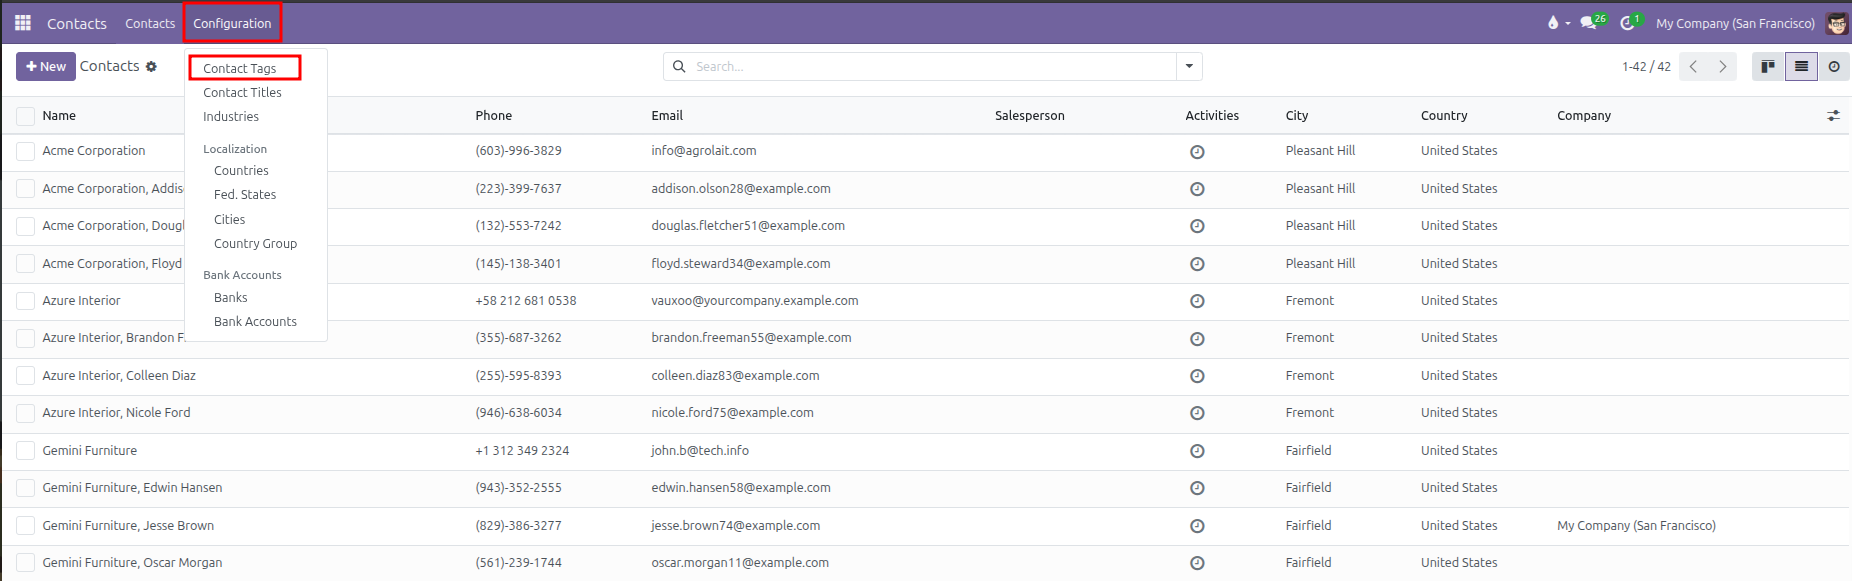
Task: Go to previous page of records
Action: [1693, 66]
